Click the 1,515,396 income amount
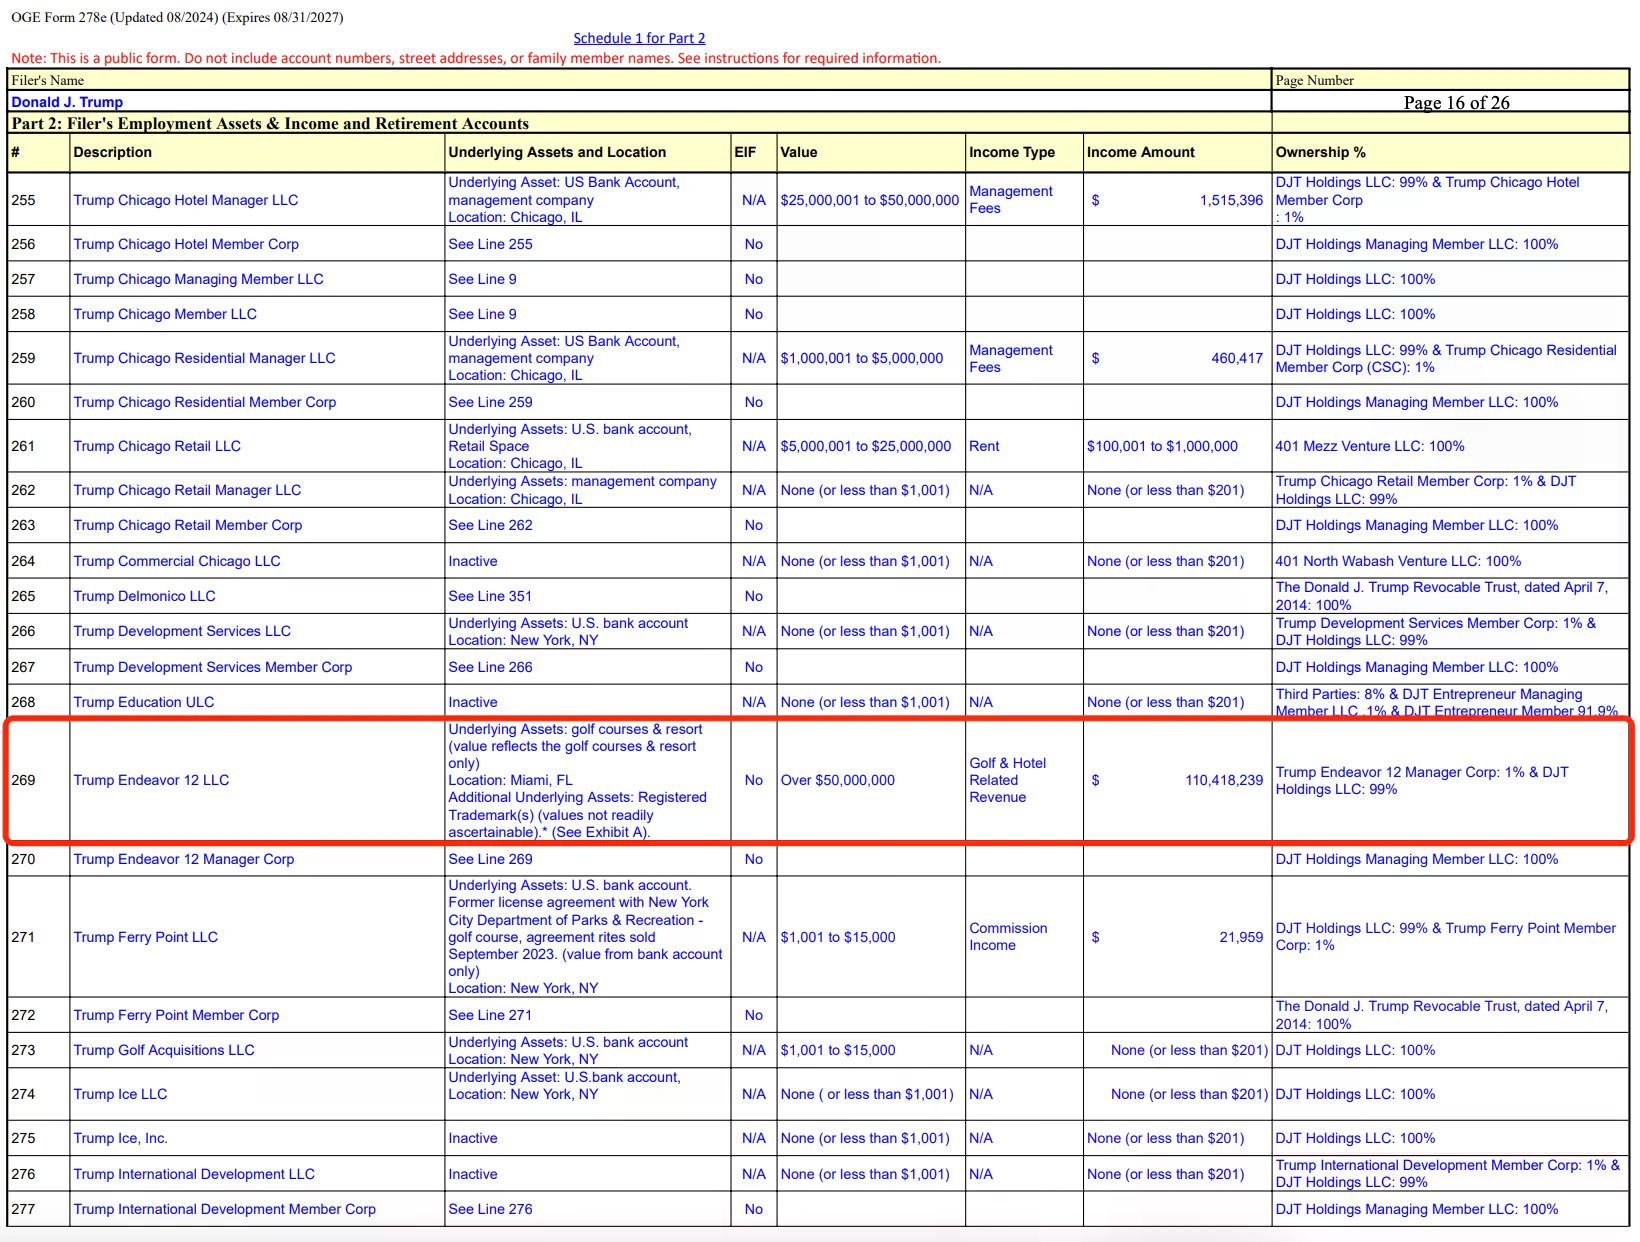Image resolution: width=1640 pixels, height=1242 pixels. 1230,200
